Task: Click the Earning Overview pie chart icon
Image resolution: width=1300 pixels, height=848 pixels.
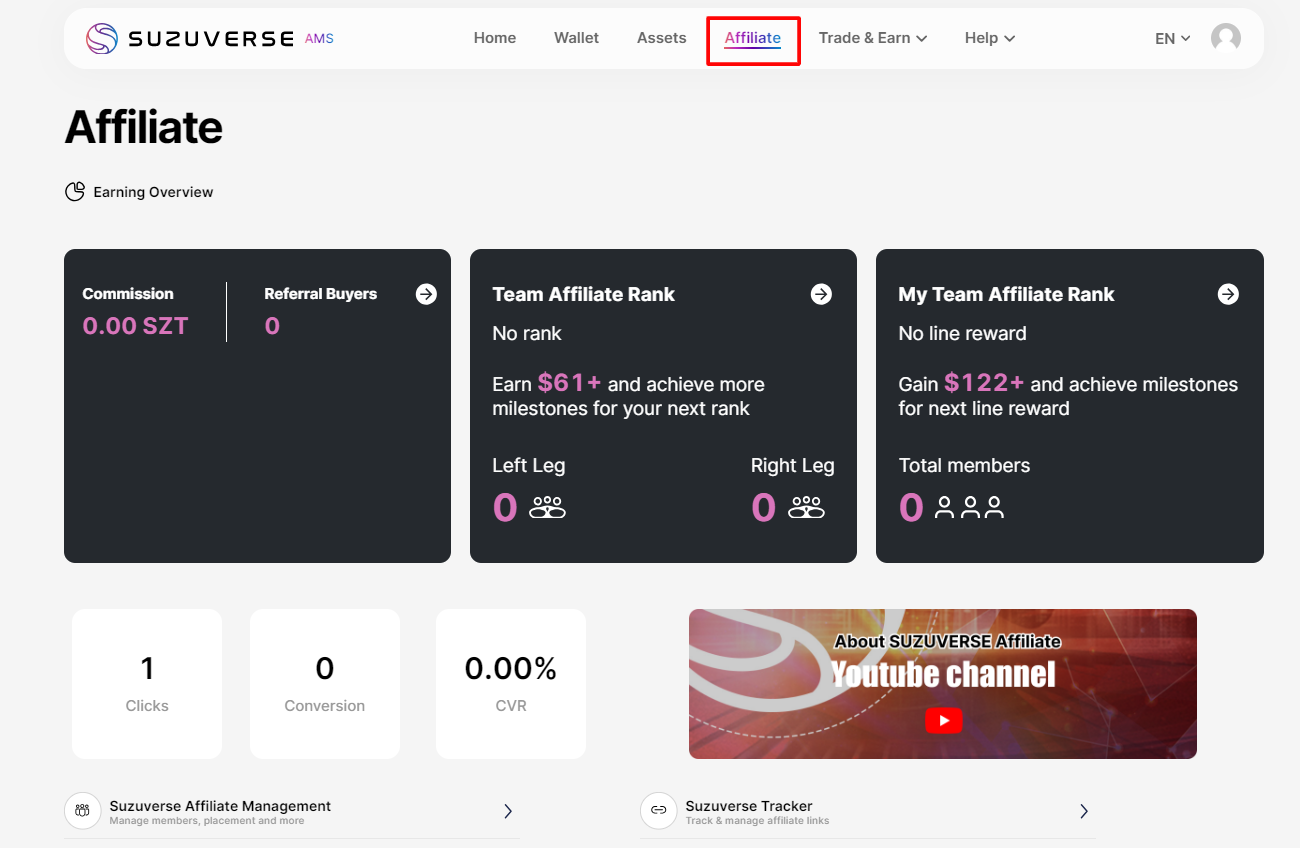Action: point(75,192)
